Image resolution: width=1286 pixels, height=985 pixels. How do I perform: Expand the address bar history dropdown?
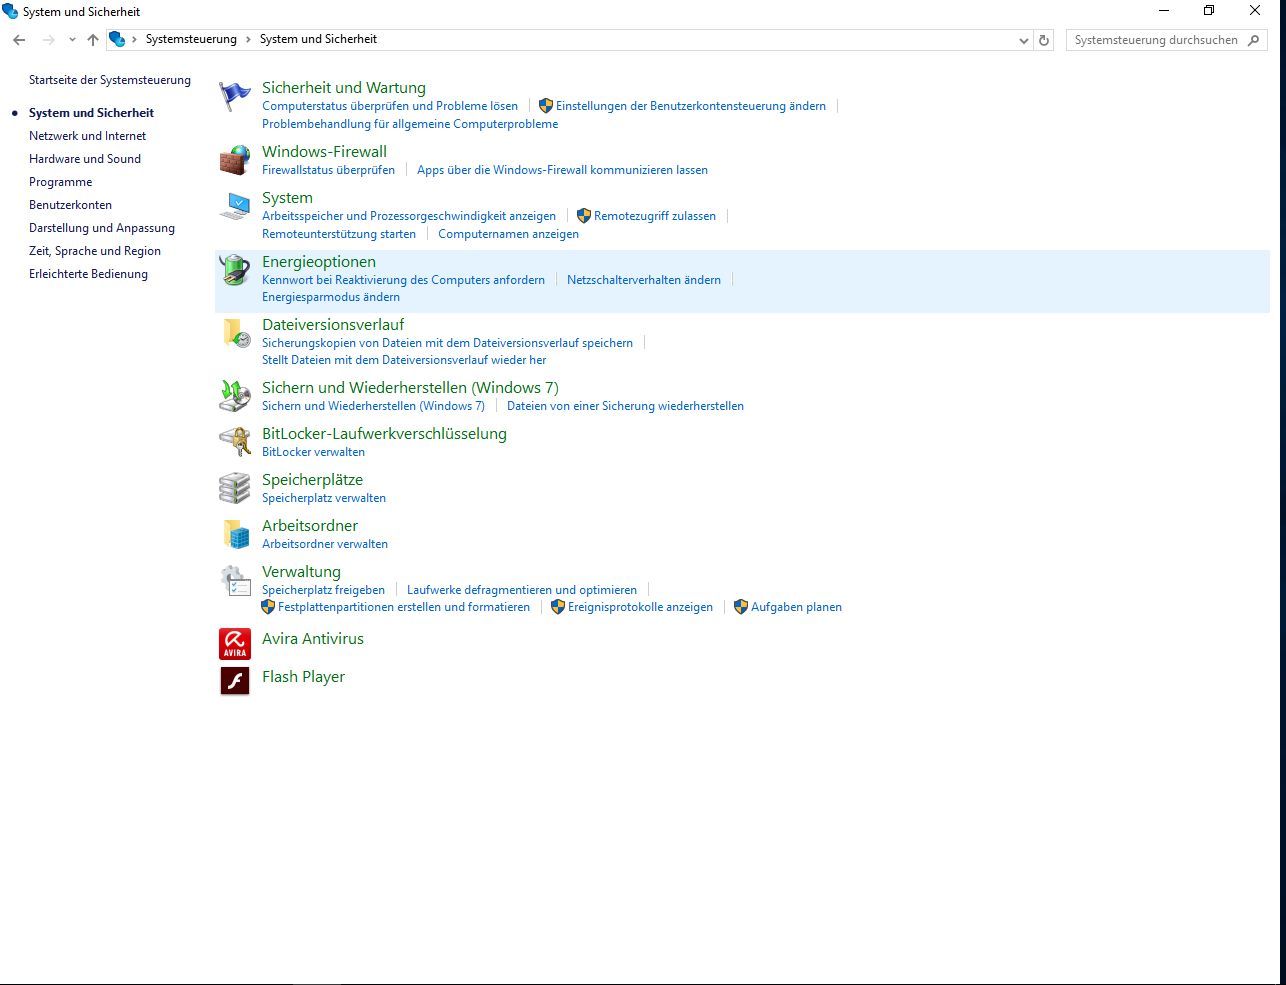pyautogui.click(x=1023, y=40)
